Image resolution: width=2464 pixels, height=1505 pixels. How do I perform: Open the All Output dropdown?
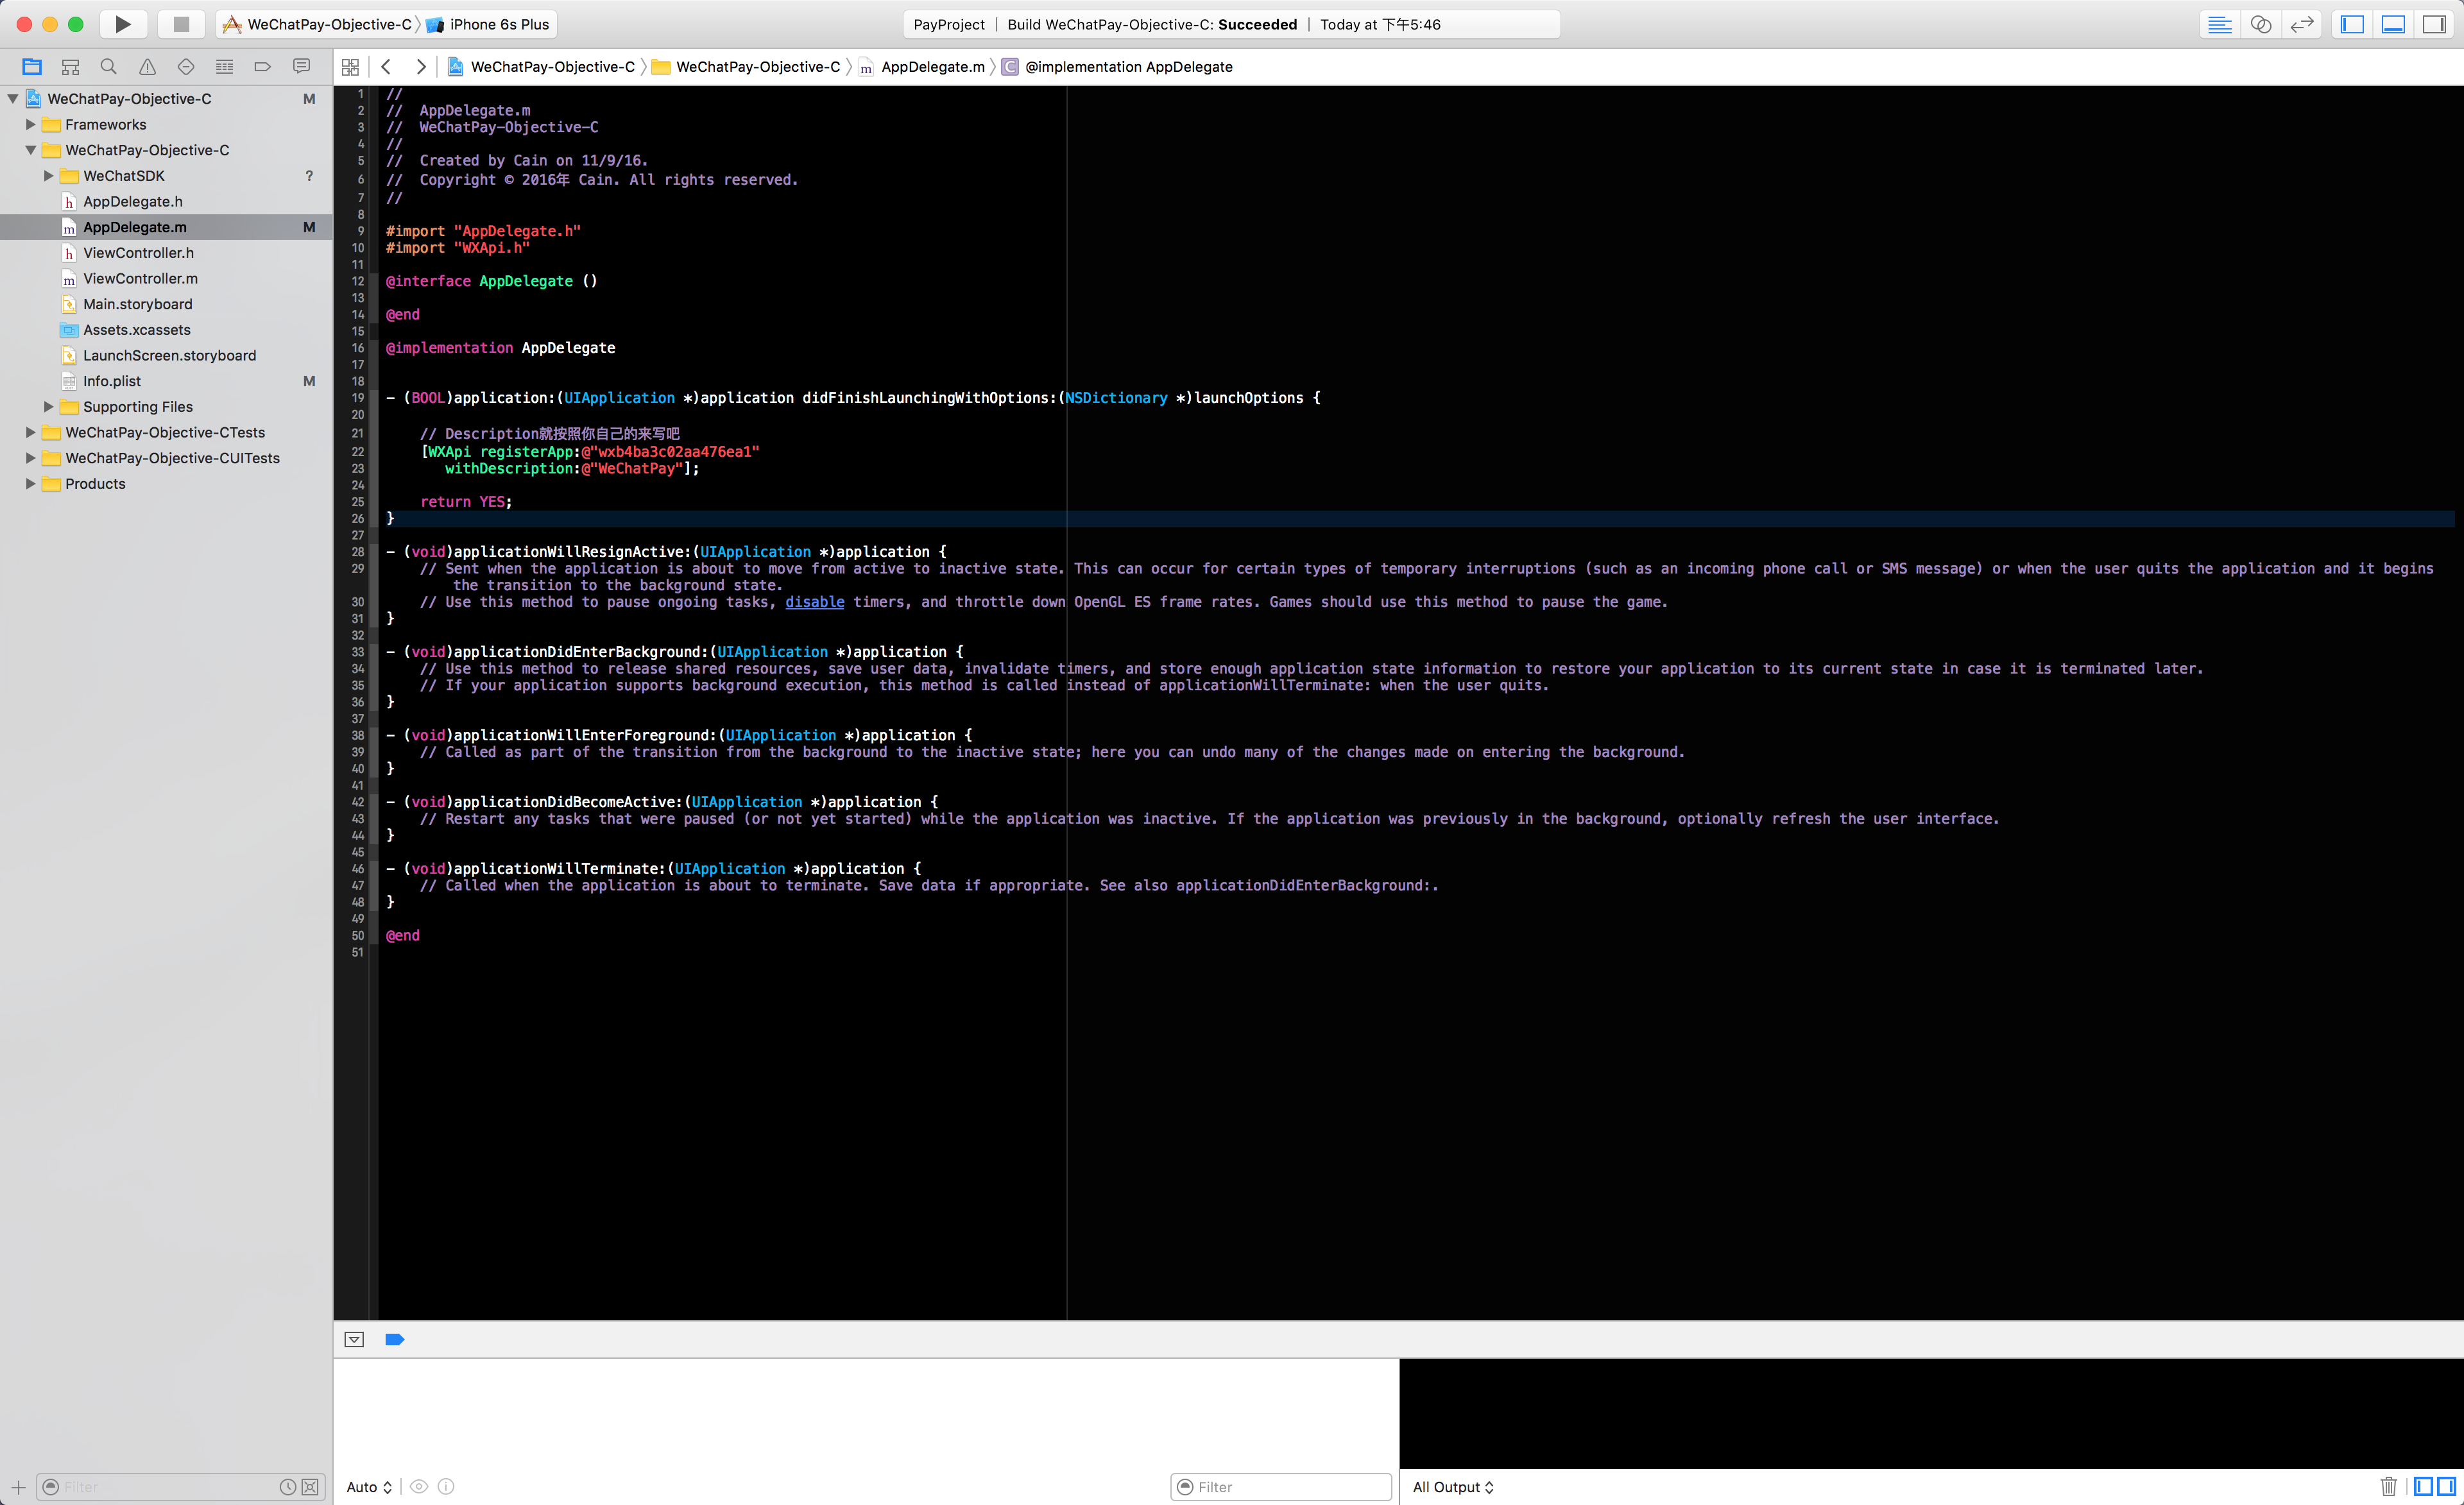(1452, 1487)
